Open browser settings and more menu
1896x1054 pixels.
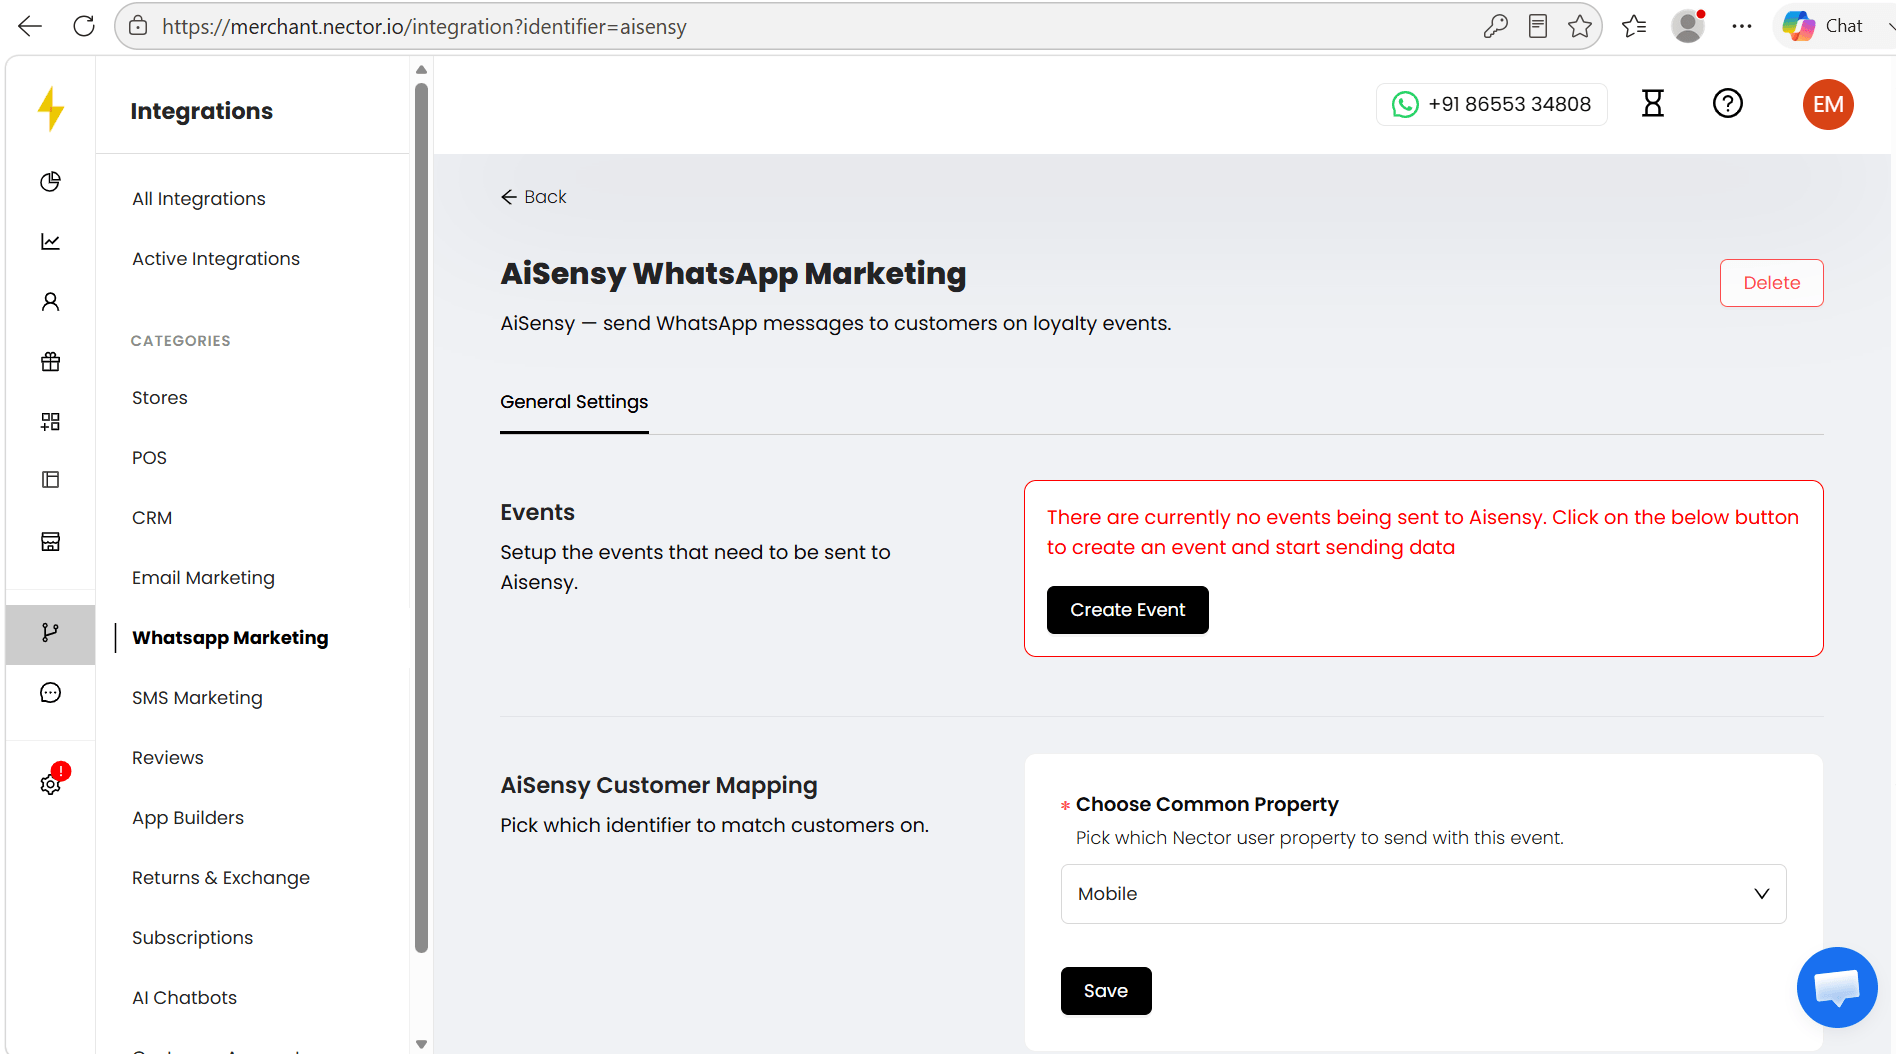[1742, 26]
